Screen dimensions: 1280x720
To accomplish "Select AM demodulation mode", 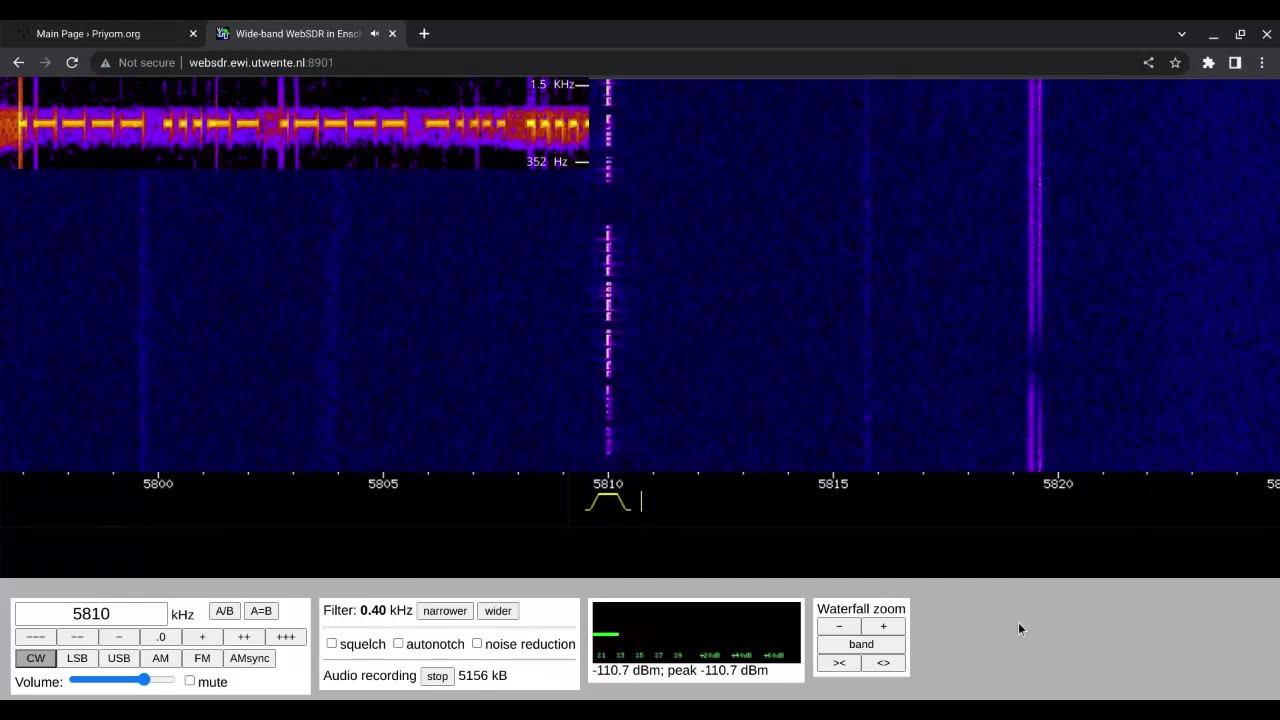I will point(160,658).
